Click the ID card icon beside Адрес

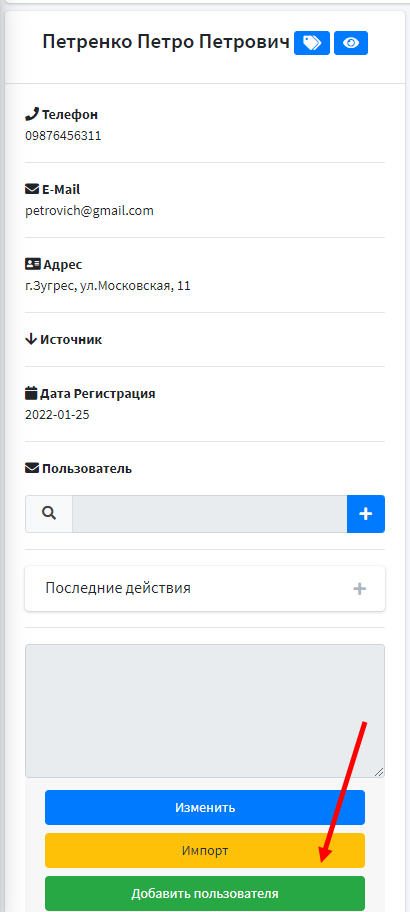click(33, 265)
